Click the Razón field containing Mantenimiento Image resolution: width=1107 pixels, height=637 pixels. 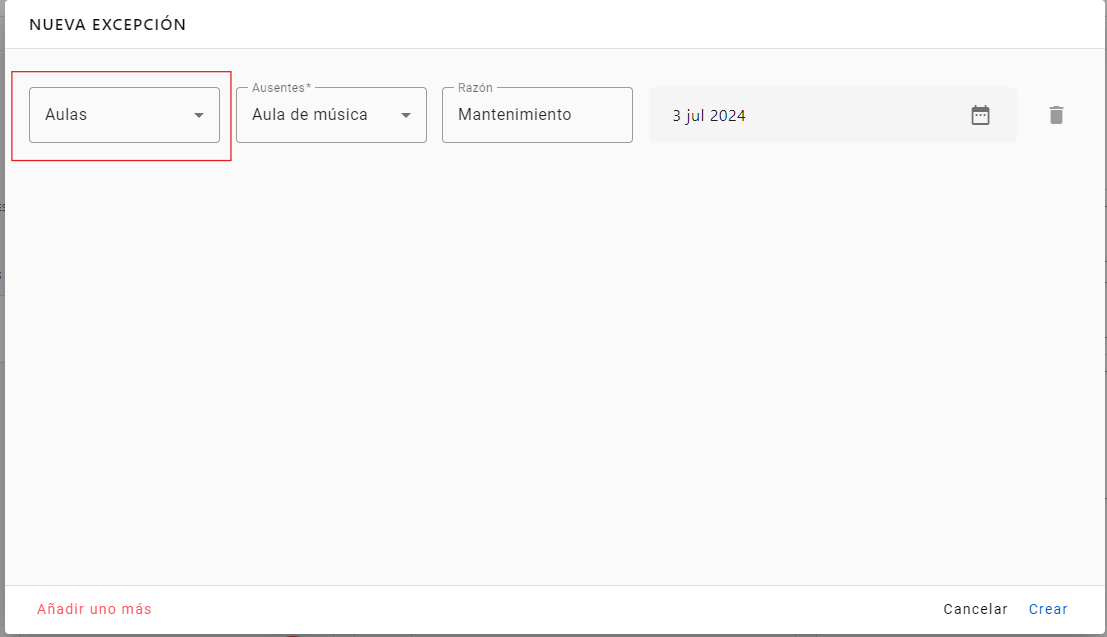pos(537,115)
